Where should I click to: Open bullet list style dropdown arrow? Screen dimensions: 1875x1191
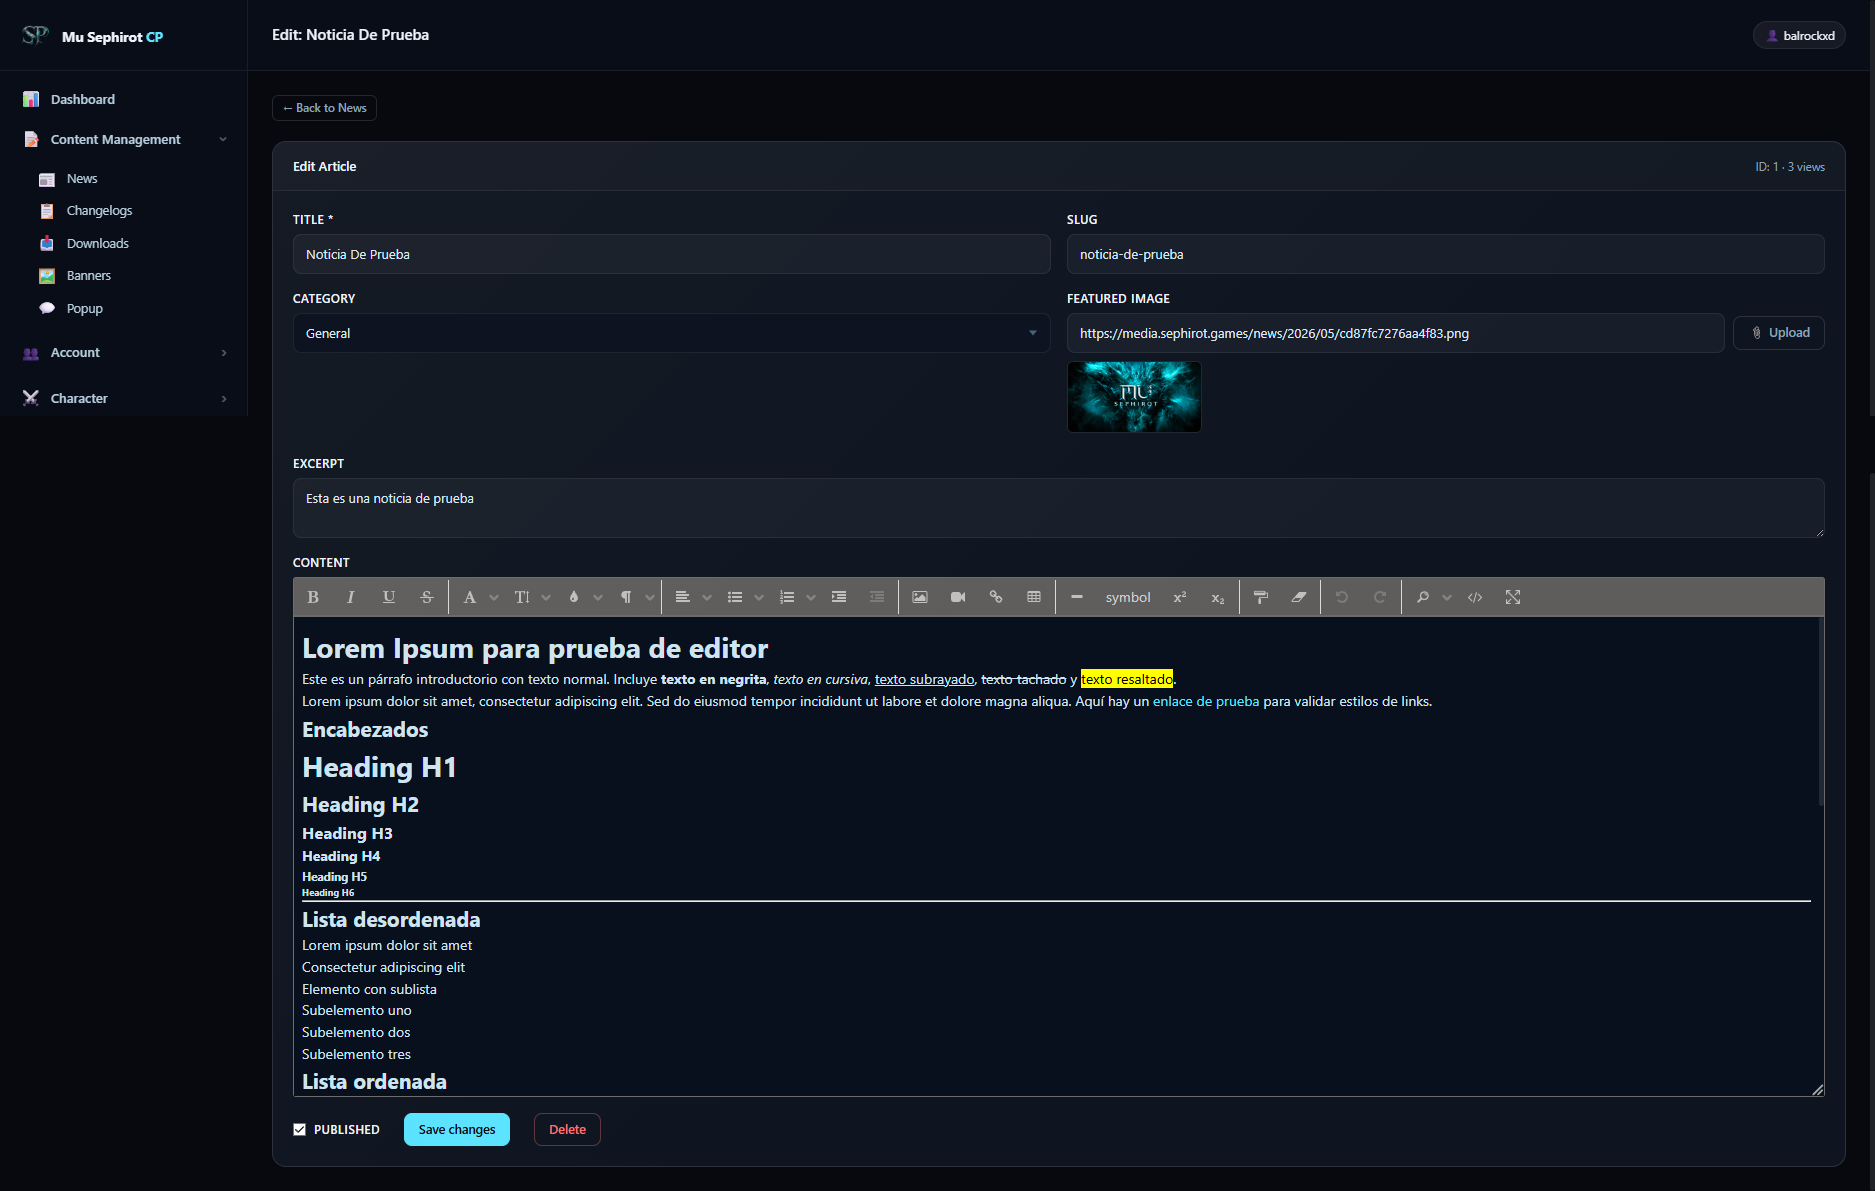[759, 597]
